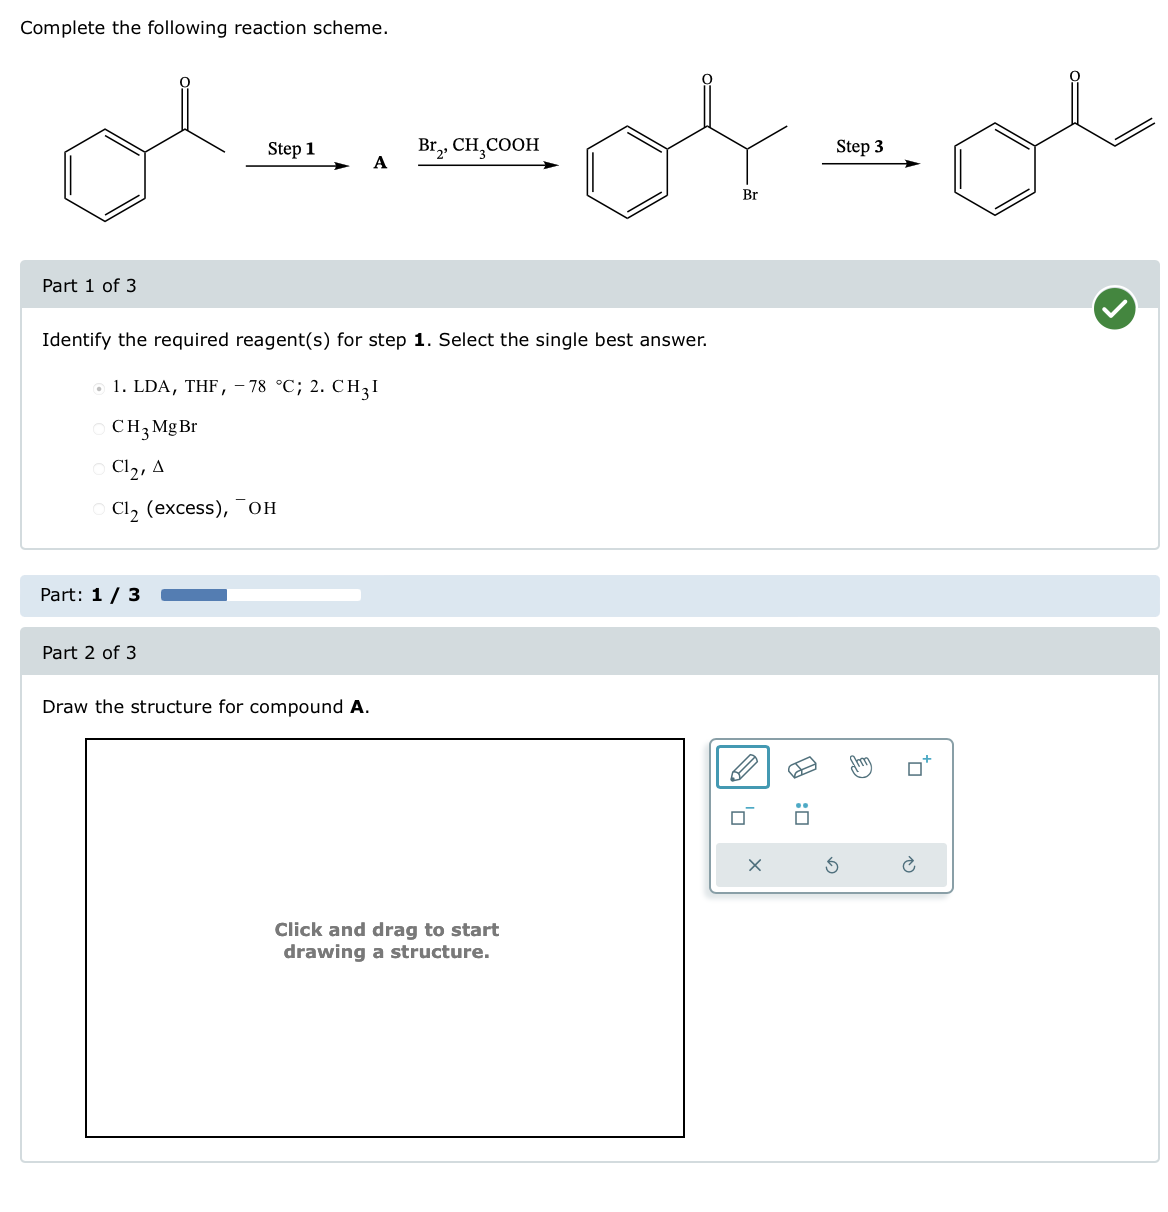Click the Part: 1 / 3 label

tap(90, 594)
